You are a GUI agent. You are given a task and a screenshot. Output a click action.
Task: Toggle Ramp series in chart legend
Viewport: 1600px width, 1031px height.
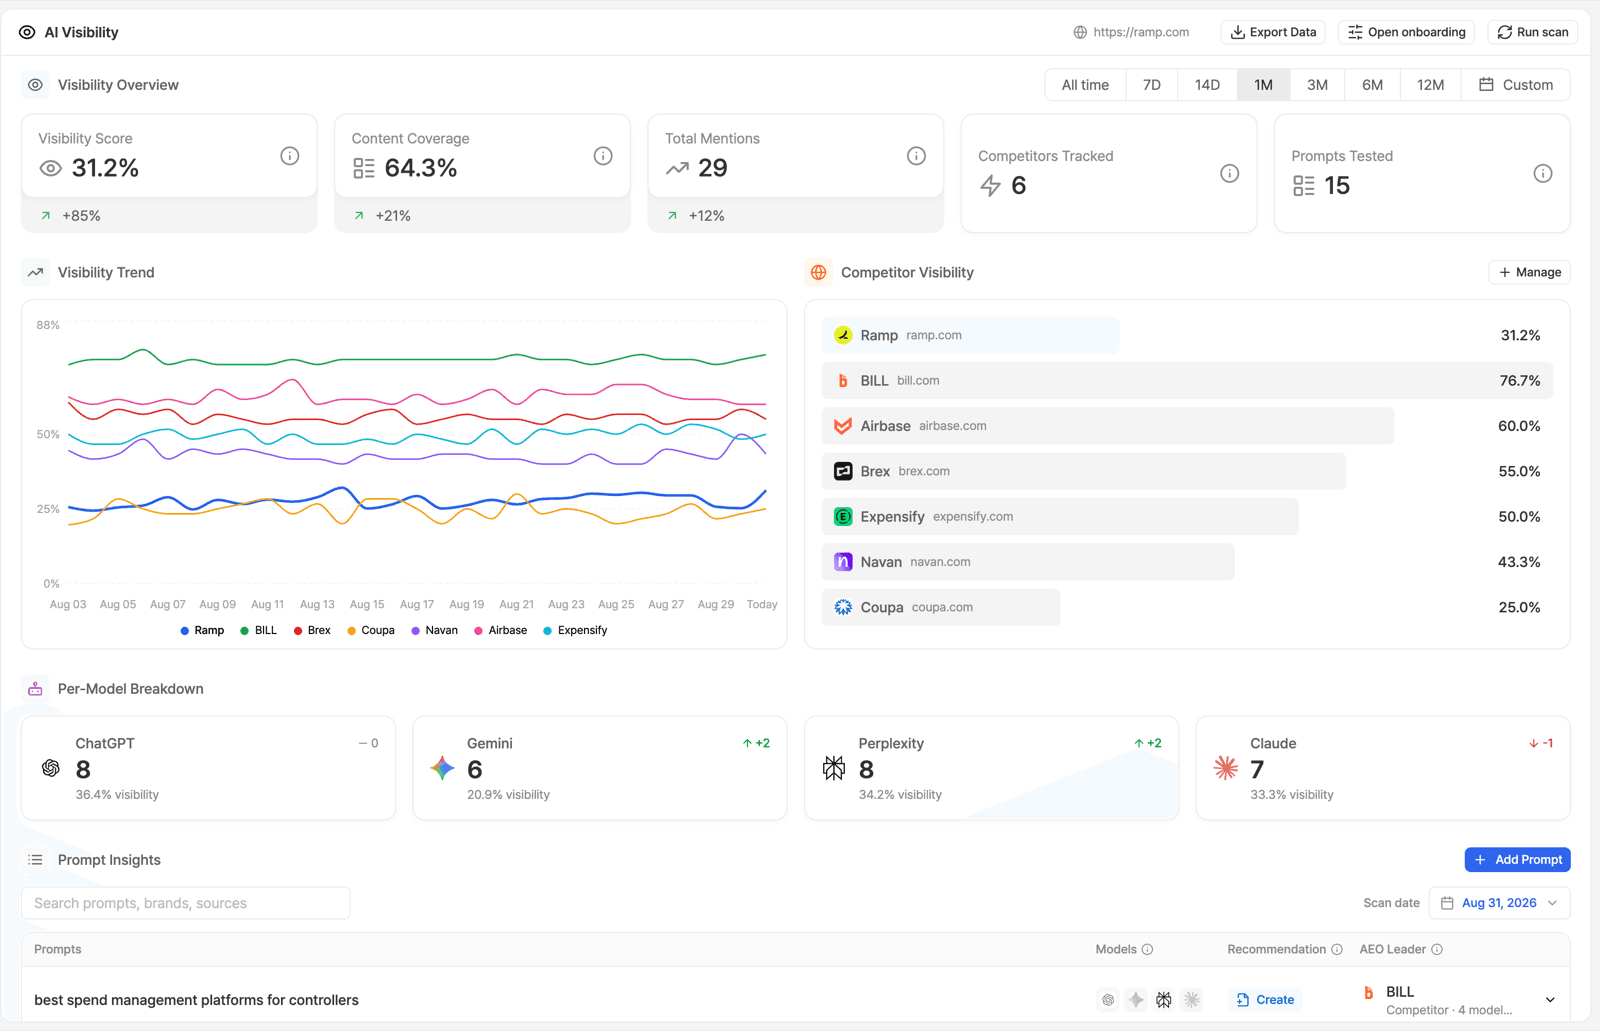[x=202, y=631]
